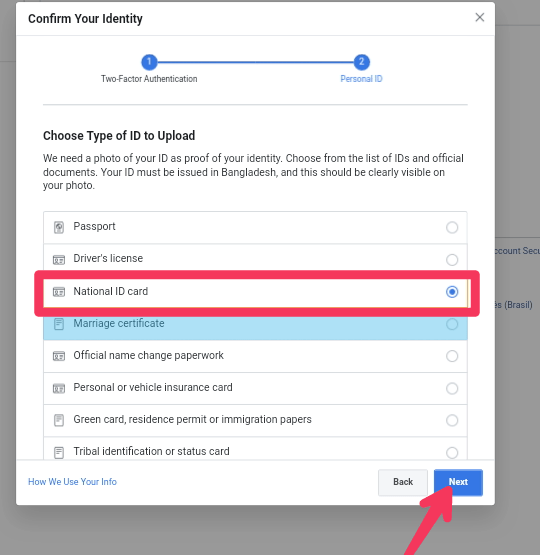Choose Personal or vehicle insurance card option
The width and height of the screenshot is (540, 555).
pyautogui.click(x=452, y=388)
